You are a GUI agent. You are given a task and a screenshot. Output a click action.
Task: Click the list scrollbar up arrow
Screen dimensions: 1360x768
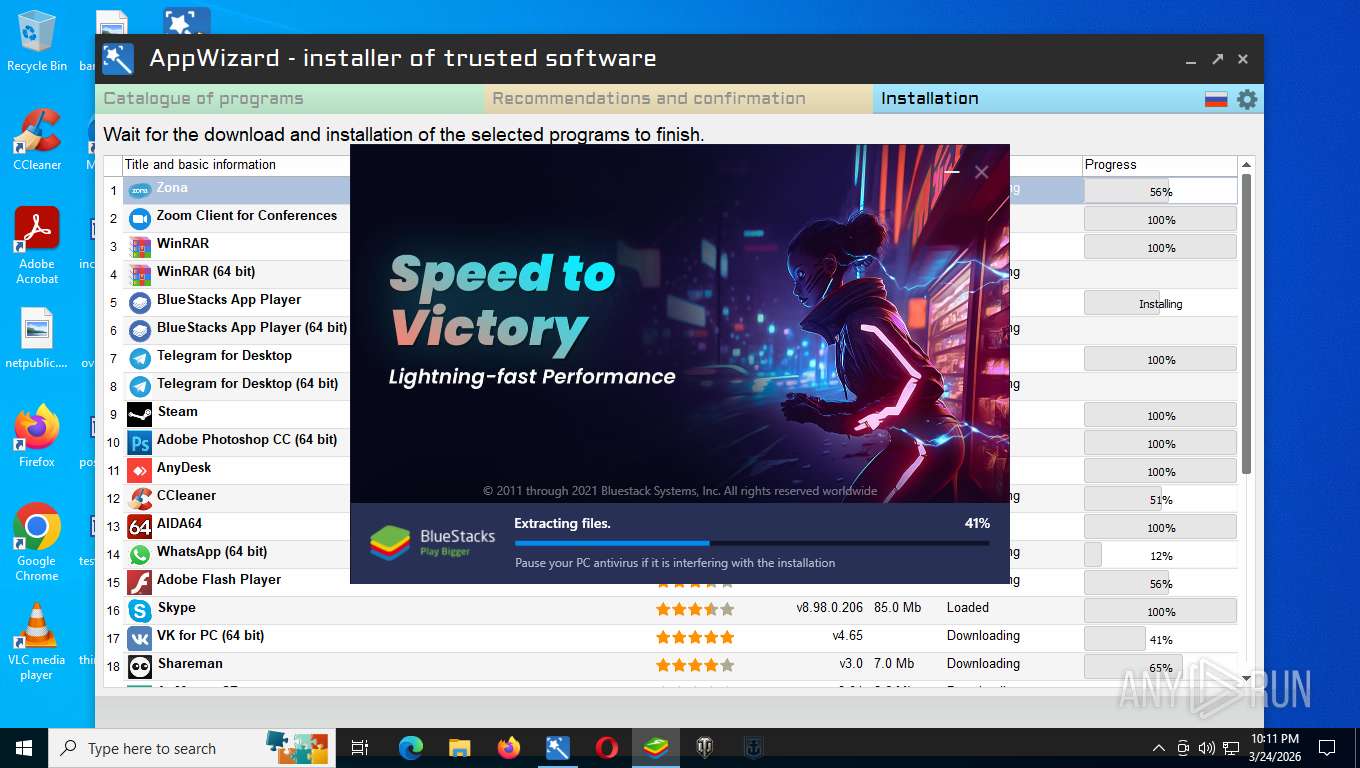click(x=1246, y=165)
